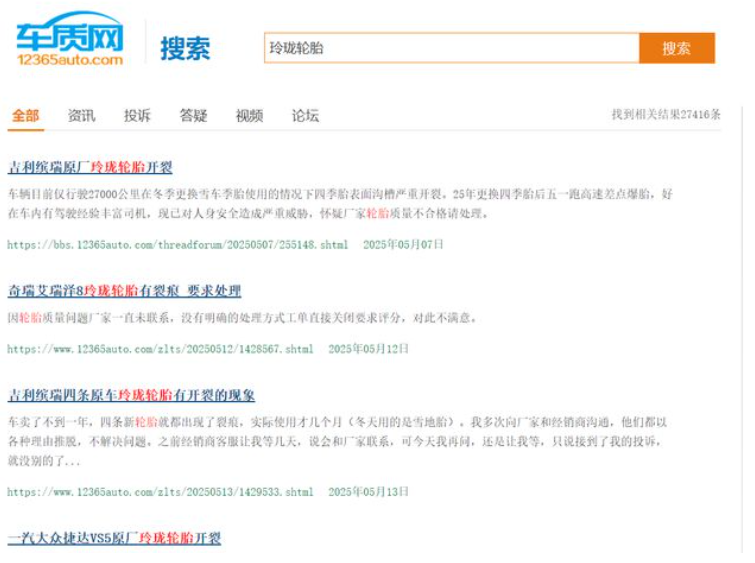The image size is (755, 563).
Task: Click into the search box containing 玲珑轮胎
Action: [452, 48]
